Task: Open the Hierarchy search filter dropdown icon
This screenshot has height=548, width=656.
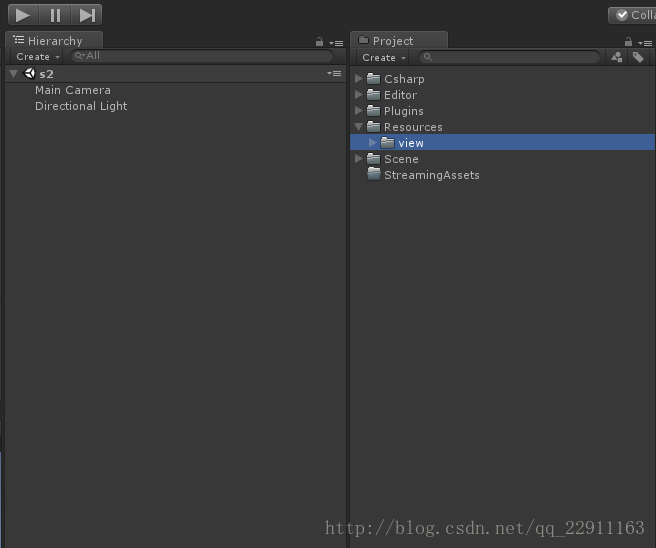Action: pos(79,56)
